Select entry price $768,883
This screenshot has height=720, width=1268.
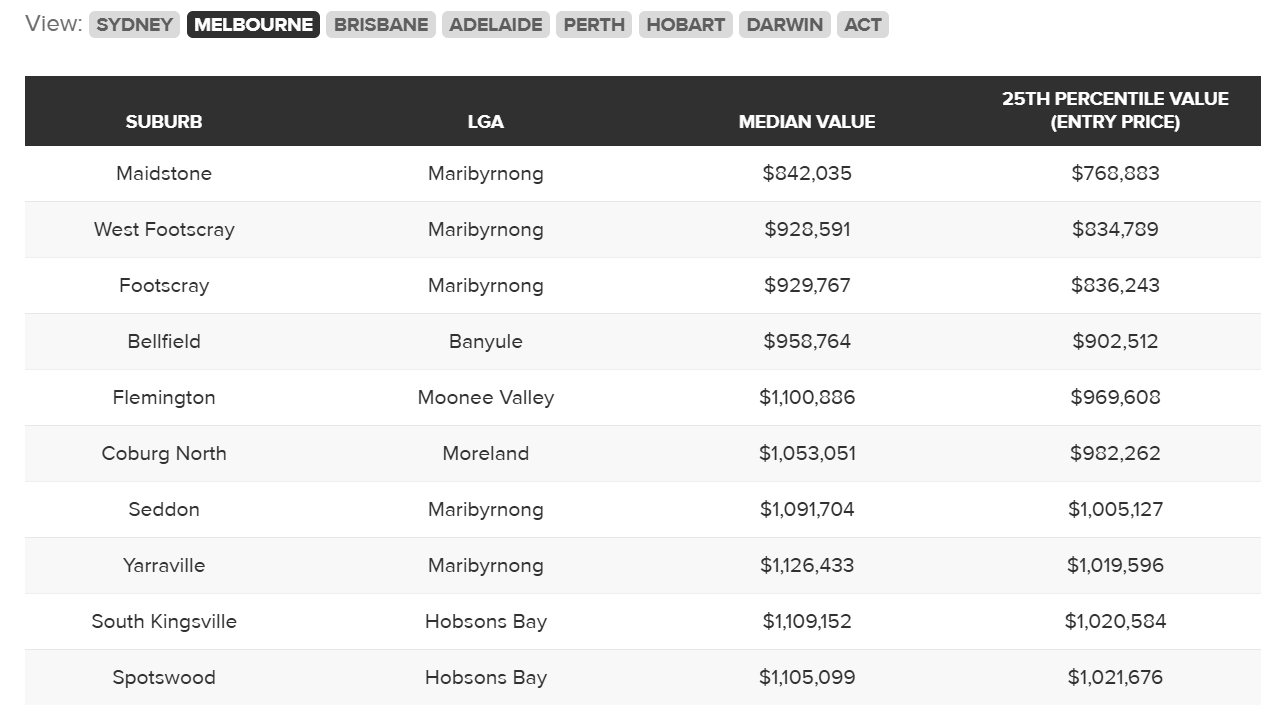[1115, 173]
